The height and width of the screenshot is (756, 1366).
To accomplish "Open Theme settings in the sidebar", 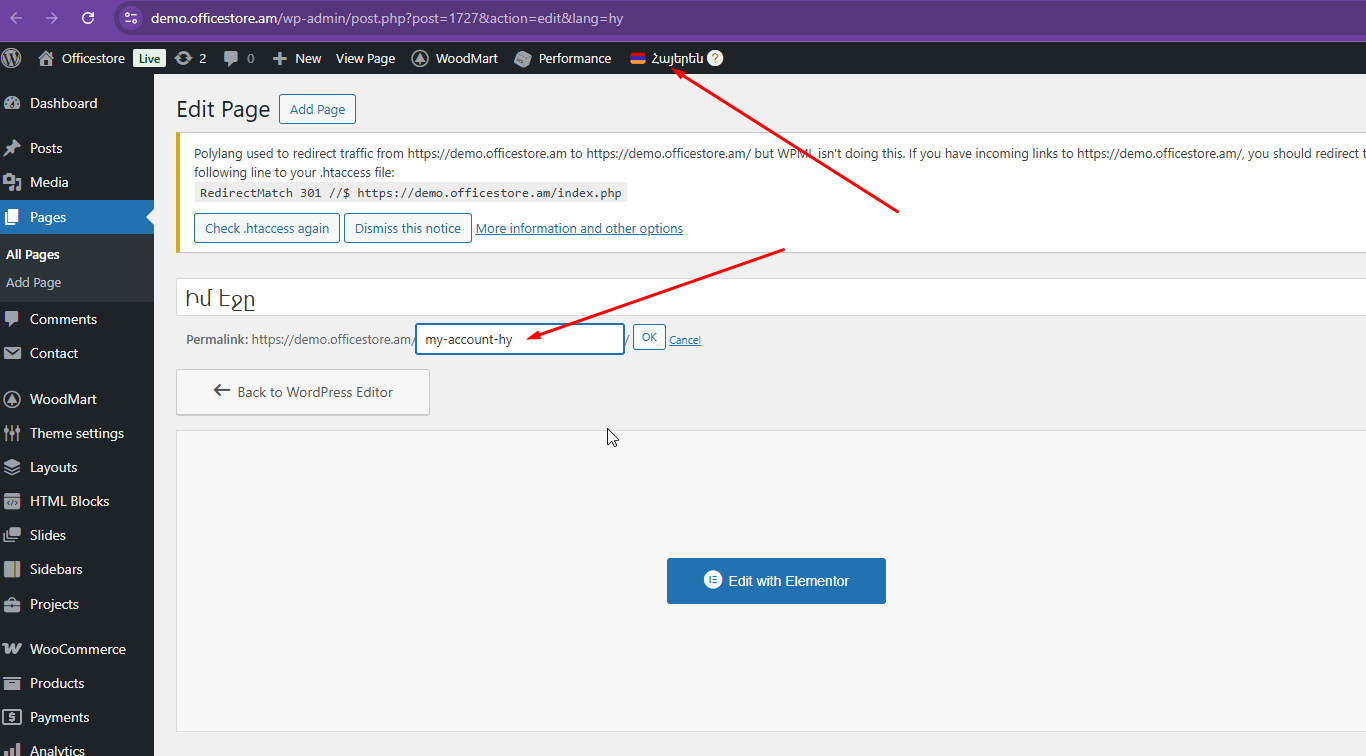I will [77, 433].
